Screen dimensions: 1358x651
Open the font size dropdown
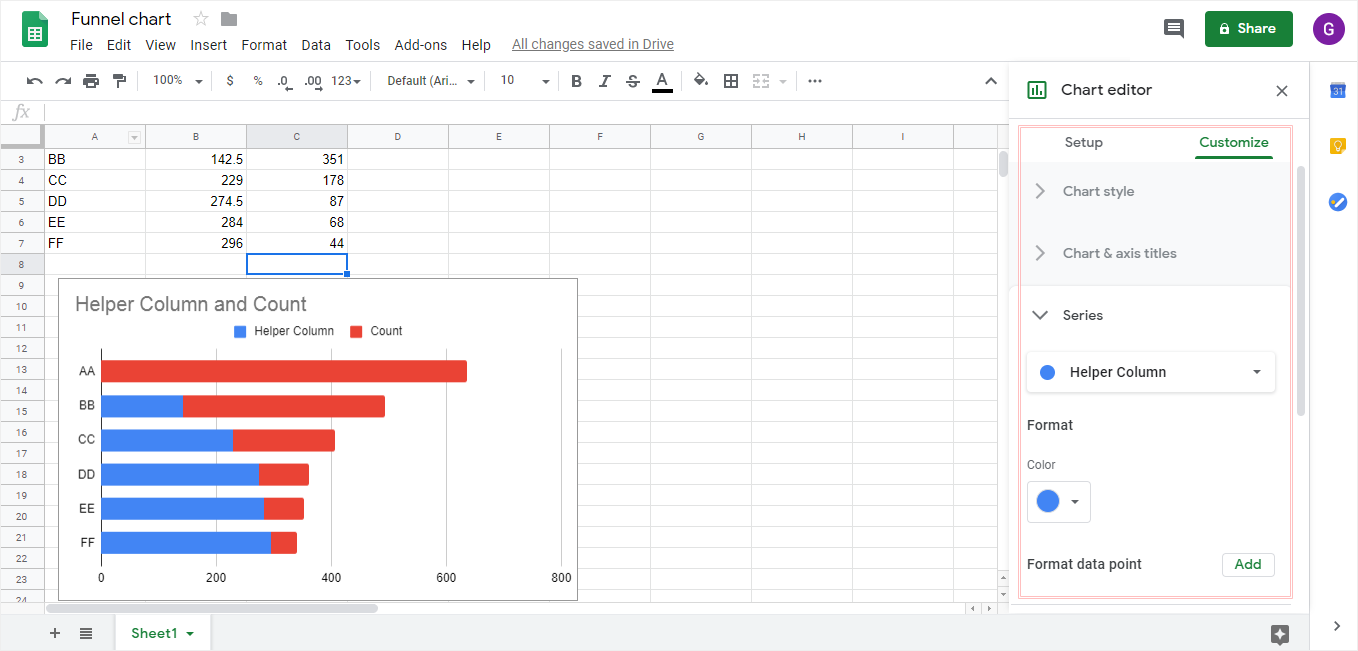(545, 81)
